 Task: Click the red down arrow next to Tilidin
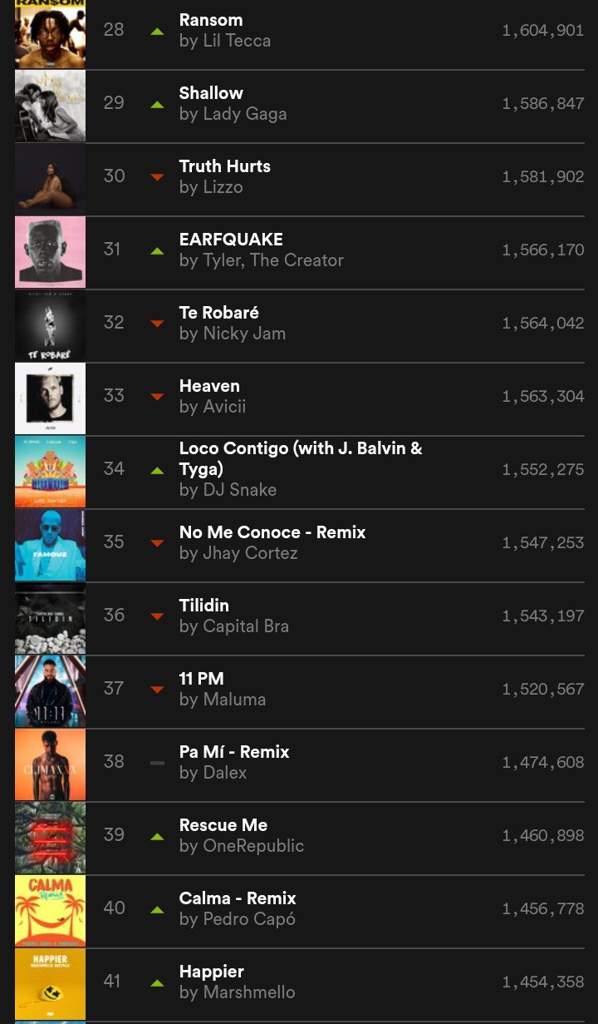click(157, 616)
